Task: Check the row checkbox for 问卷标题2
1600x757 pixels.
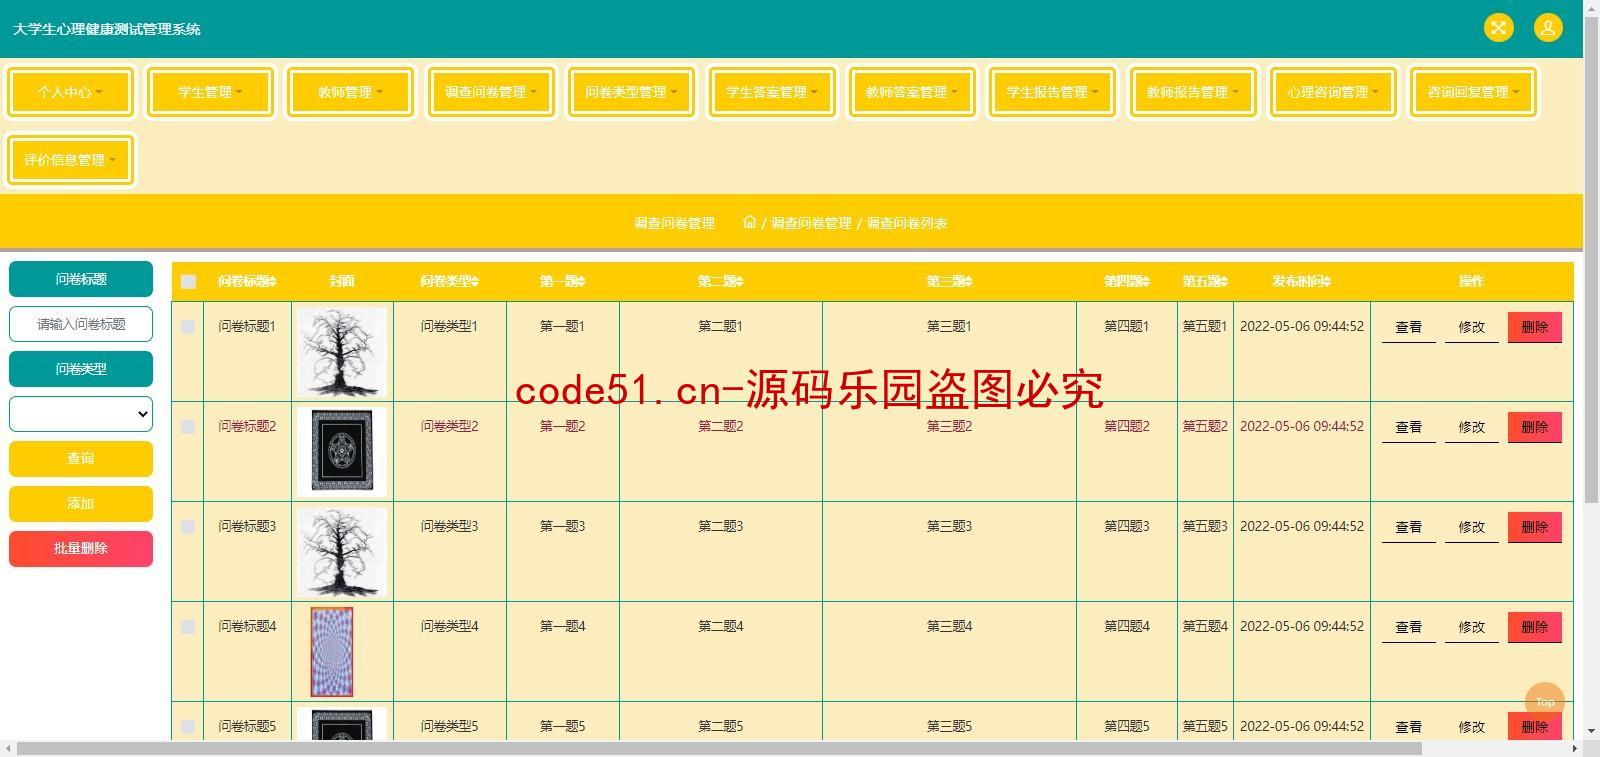Action: [x=188, y=426]
